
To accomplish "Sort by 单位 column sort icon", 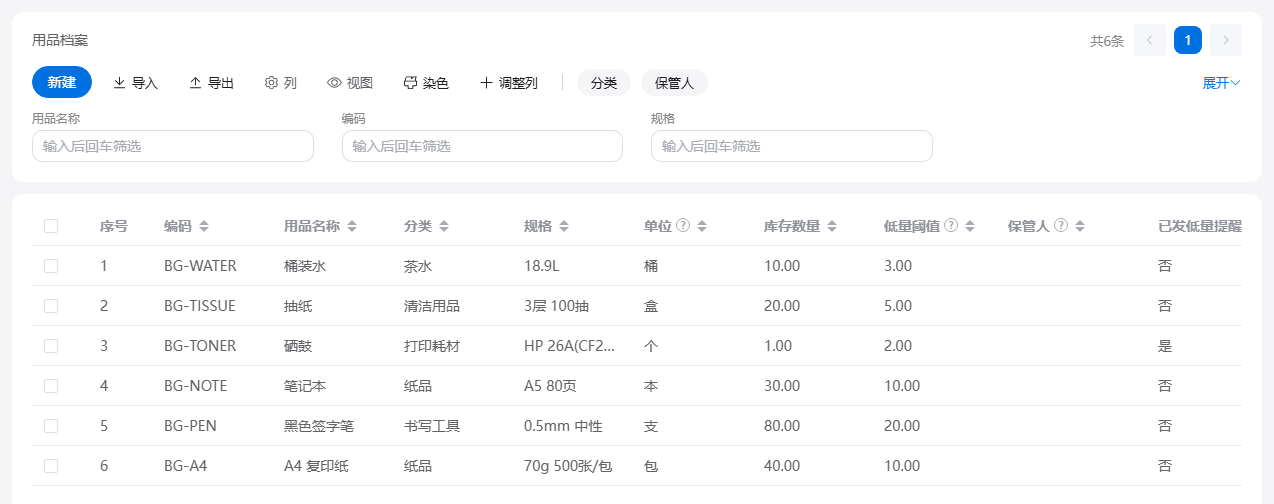I will pyautogui.click(x=702, y=226).
